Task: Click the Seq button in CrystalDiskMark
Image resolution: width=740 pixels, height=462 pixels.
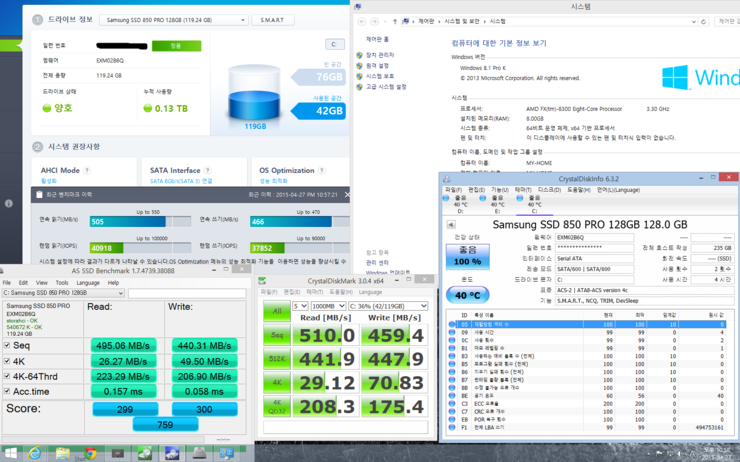Action: pyautogui.click(x=277, y=335)
